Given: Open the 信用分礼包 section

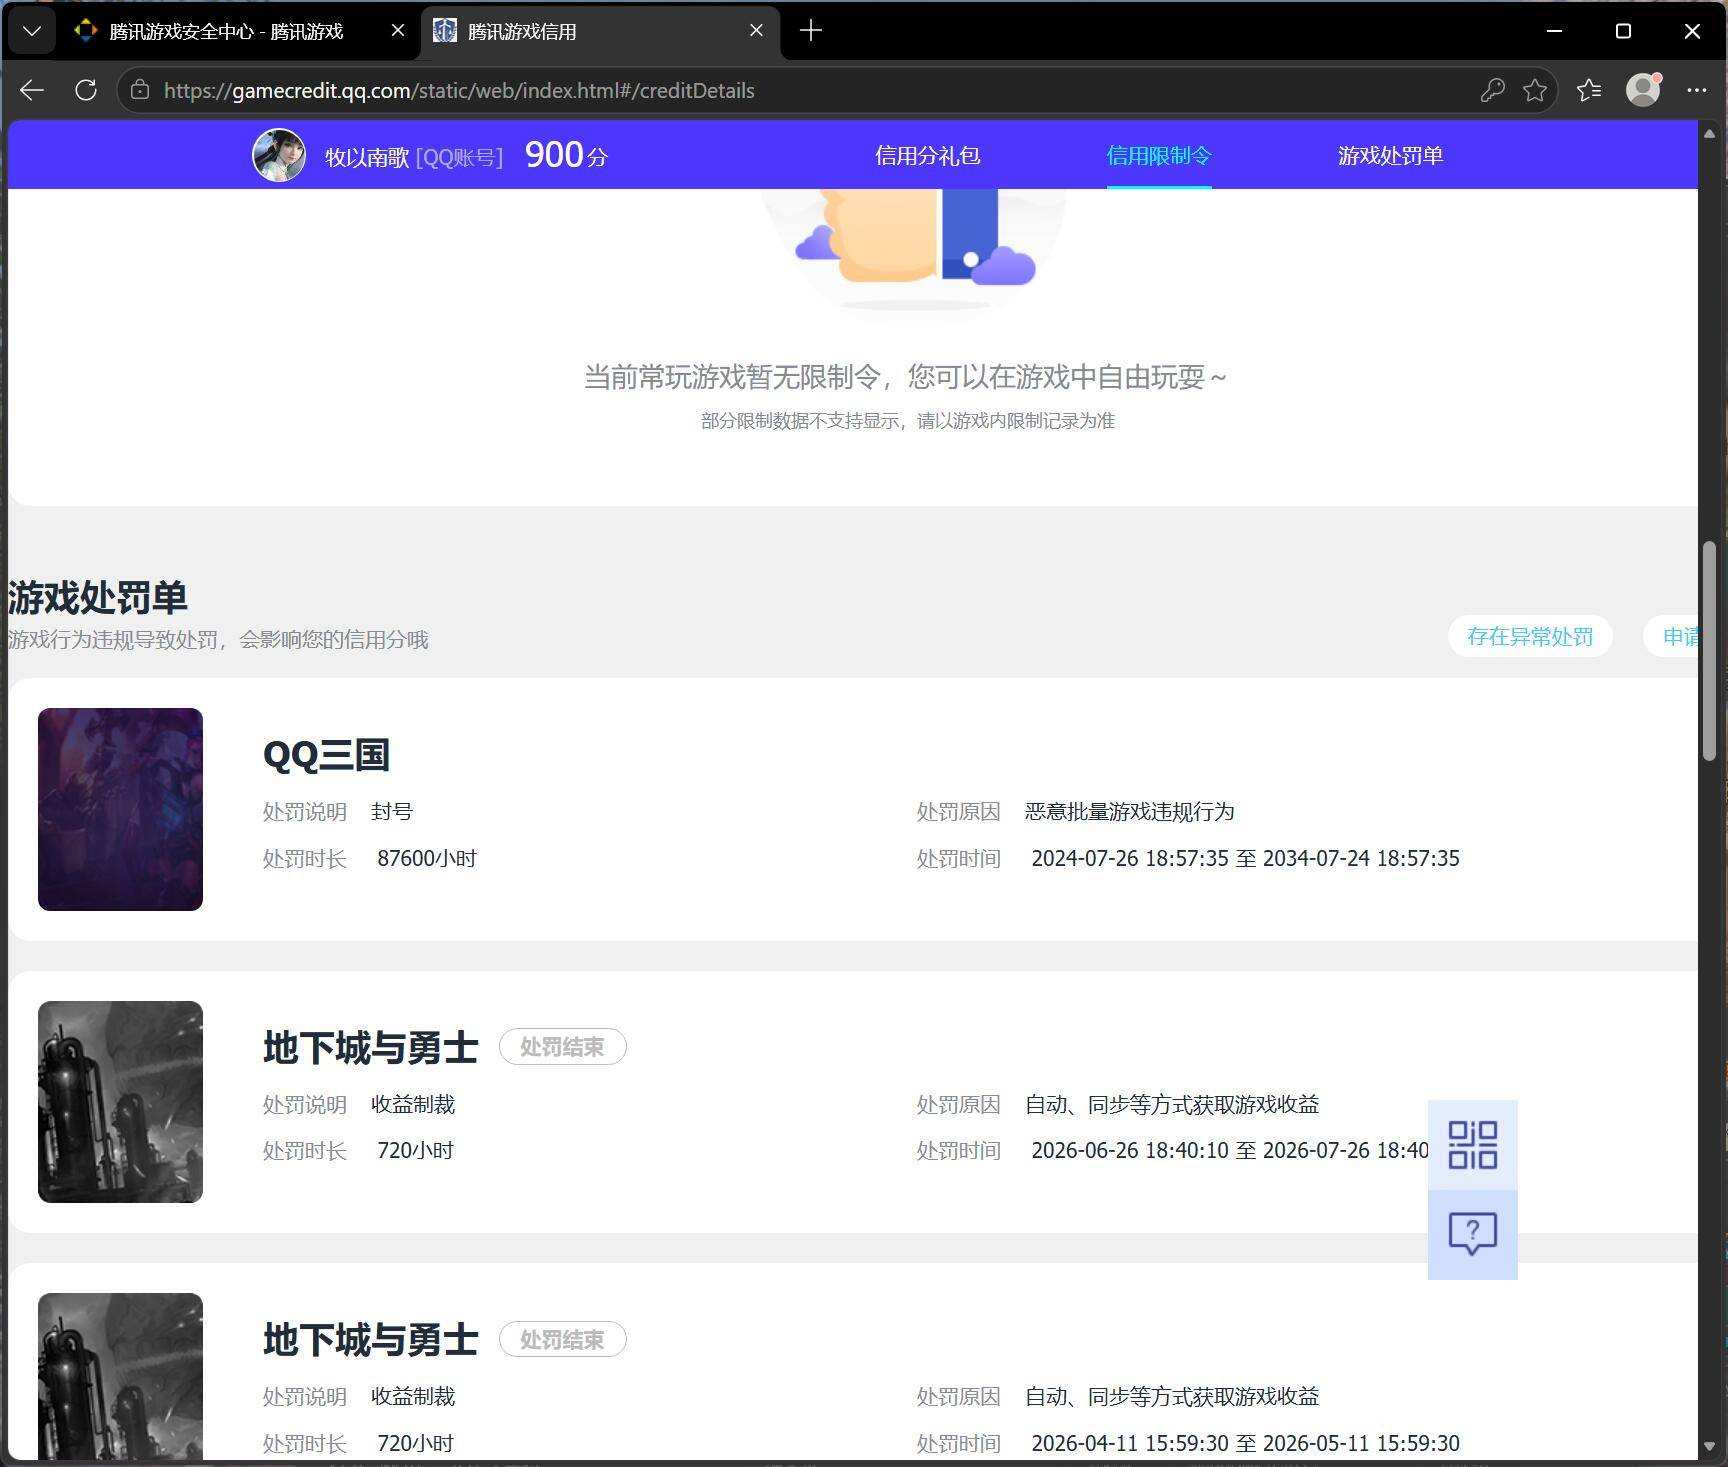Looking at the screenshot, I should click(x=927, y=156).
